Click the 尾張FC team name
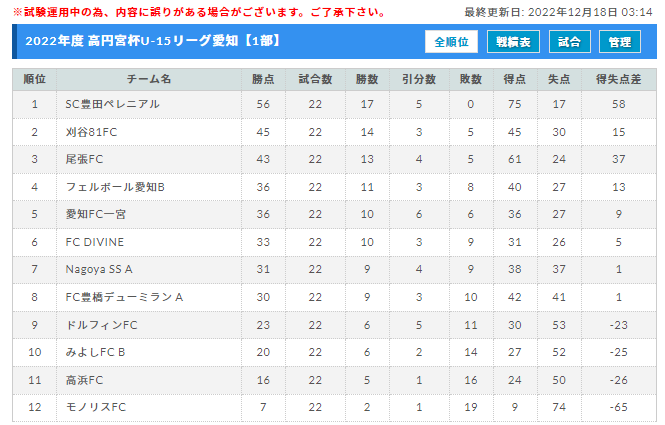This screenshot has width=665, height=425. [x=84, y=159]
